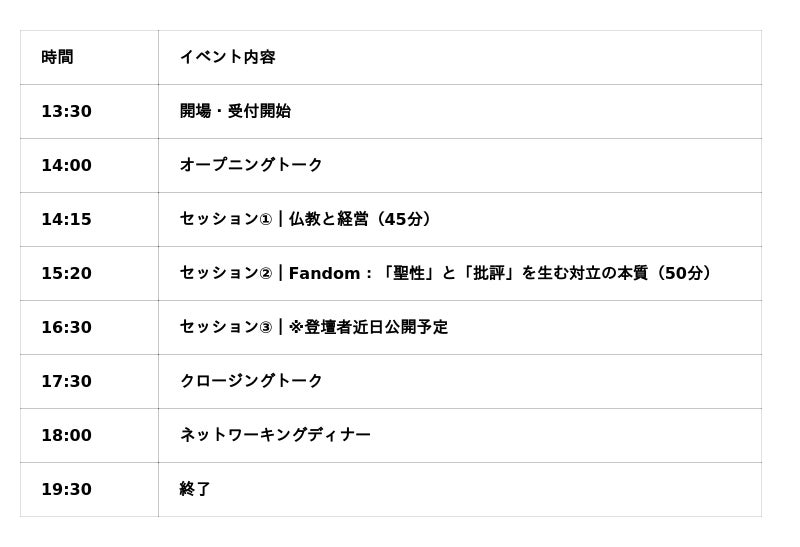Click the クロージングトーク event entry

[251, 381]
